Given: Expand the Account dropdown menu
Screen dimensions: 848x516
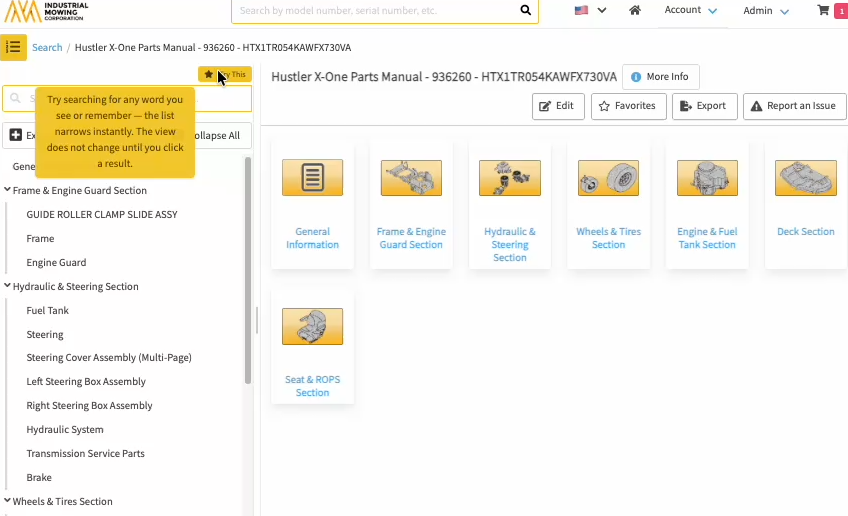Looking at the screenshot, I should [x=691, y=11].
